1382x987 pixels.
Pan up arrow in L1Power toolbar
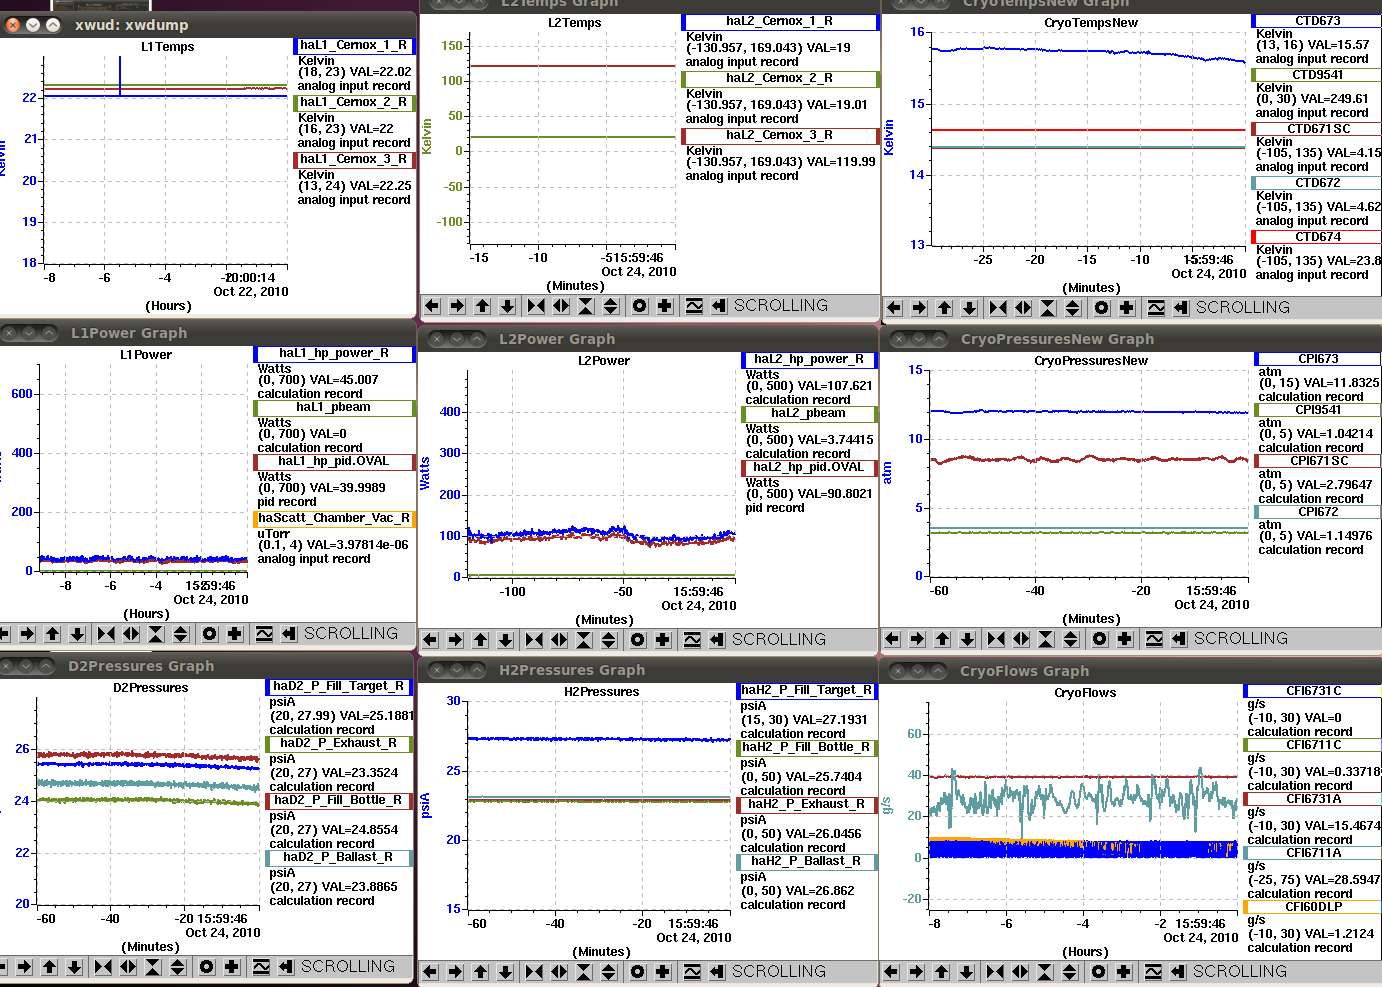(52, 634)
